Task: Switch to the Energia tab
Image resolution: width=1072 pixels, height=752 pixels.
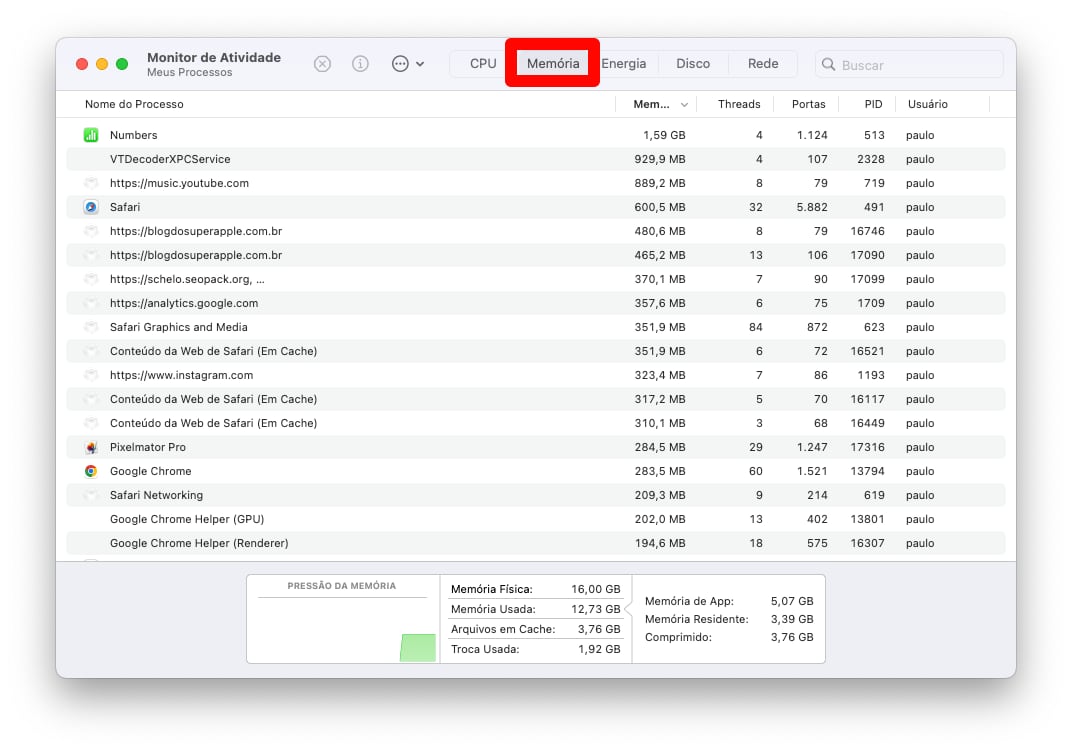Action: [x=624, y=64]
